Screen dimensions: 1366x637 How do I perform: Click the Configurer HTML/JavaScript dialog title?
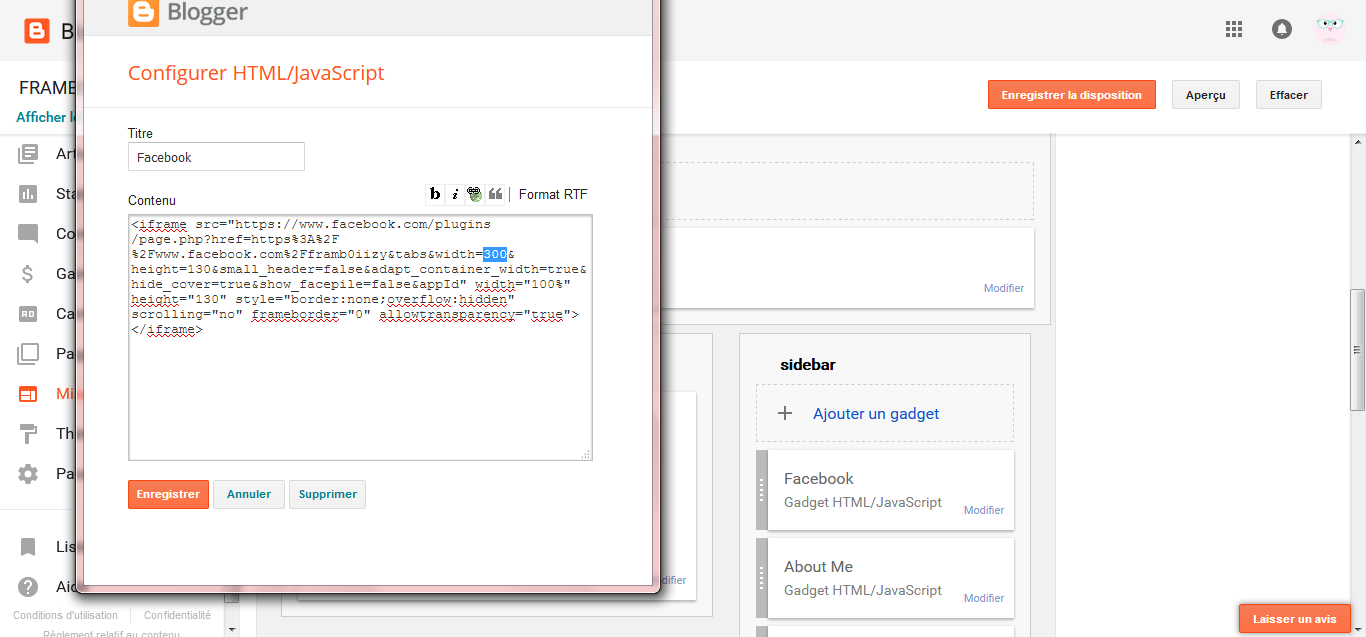(256, 73)
